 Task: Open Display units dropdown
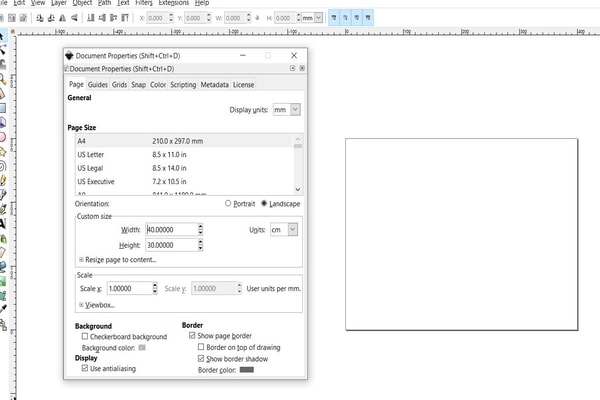(287, 110)
